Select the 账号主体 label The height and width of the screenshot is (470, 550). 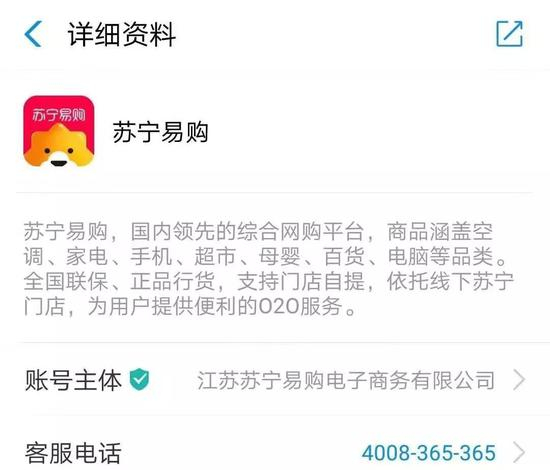tap(73, 380)
